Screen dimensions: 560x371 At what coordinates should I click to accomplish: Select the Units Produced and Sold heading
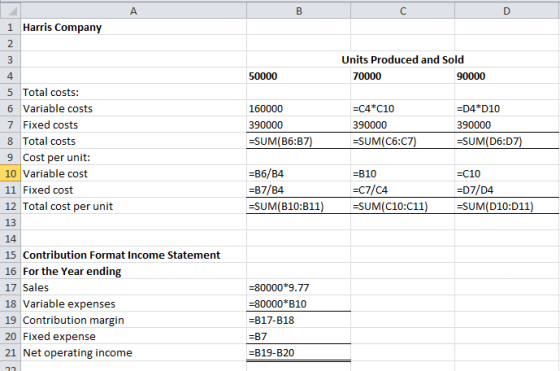pos(402,60)
